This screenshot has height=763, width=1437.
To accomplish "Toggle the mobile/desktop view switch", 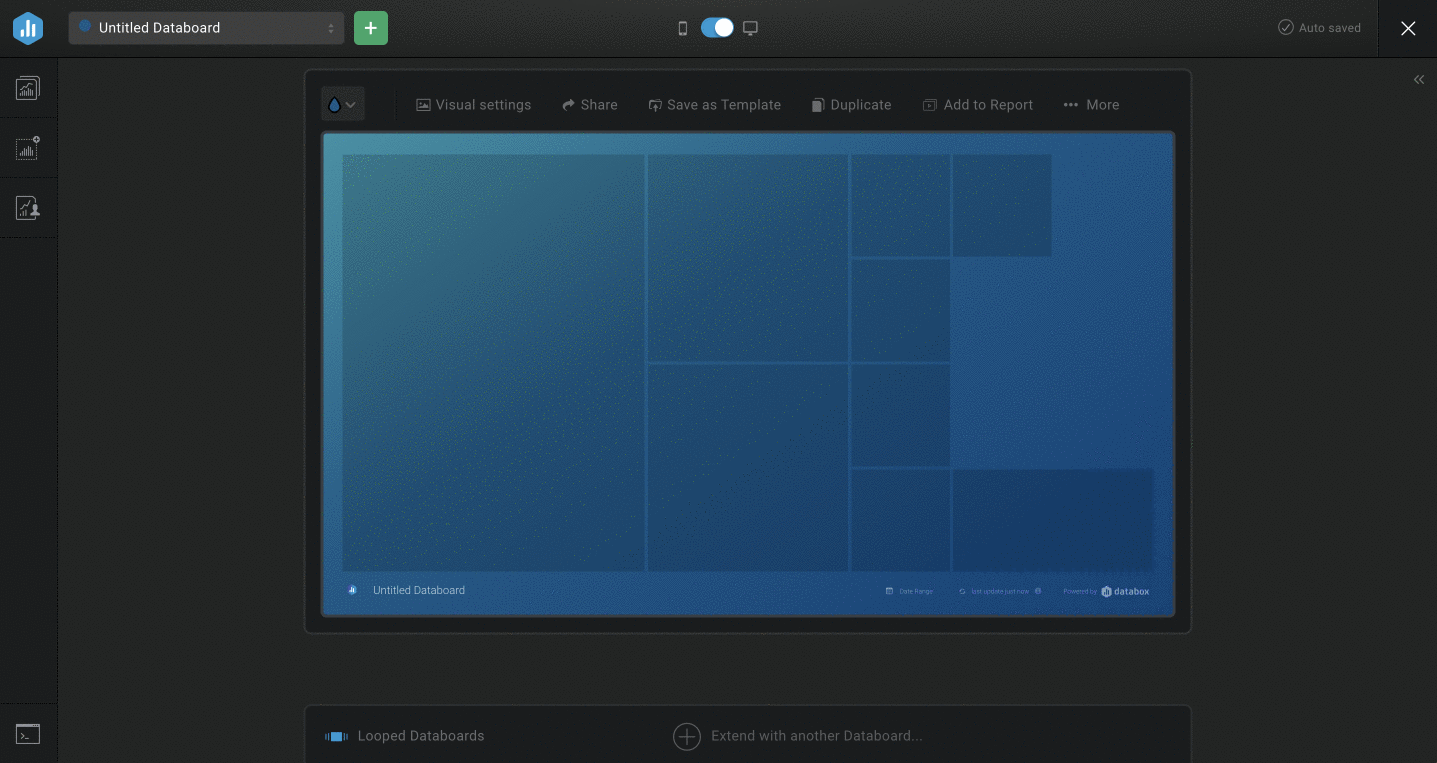I will (717, 28).
